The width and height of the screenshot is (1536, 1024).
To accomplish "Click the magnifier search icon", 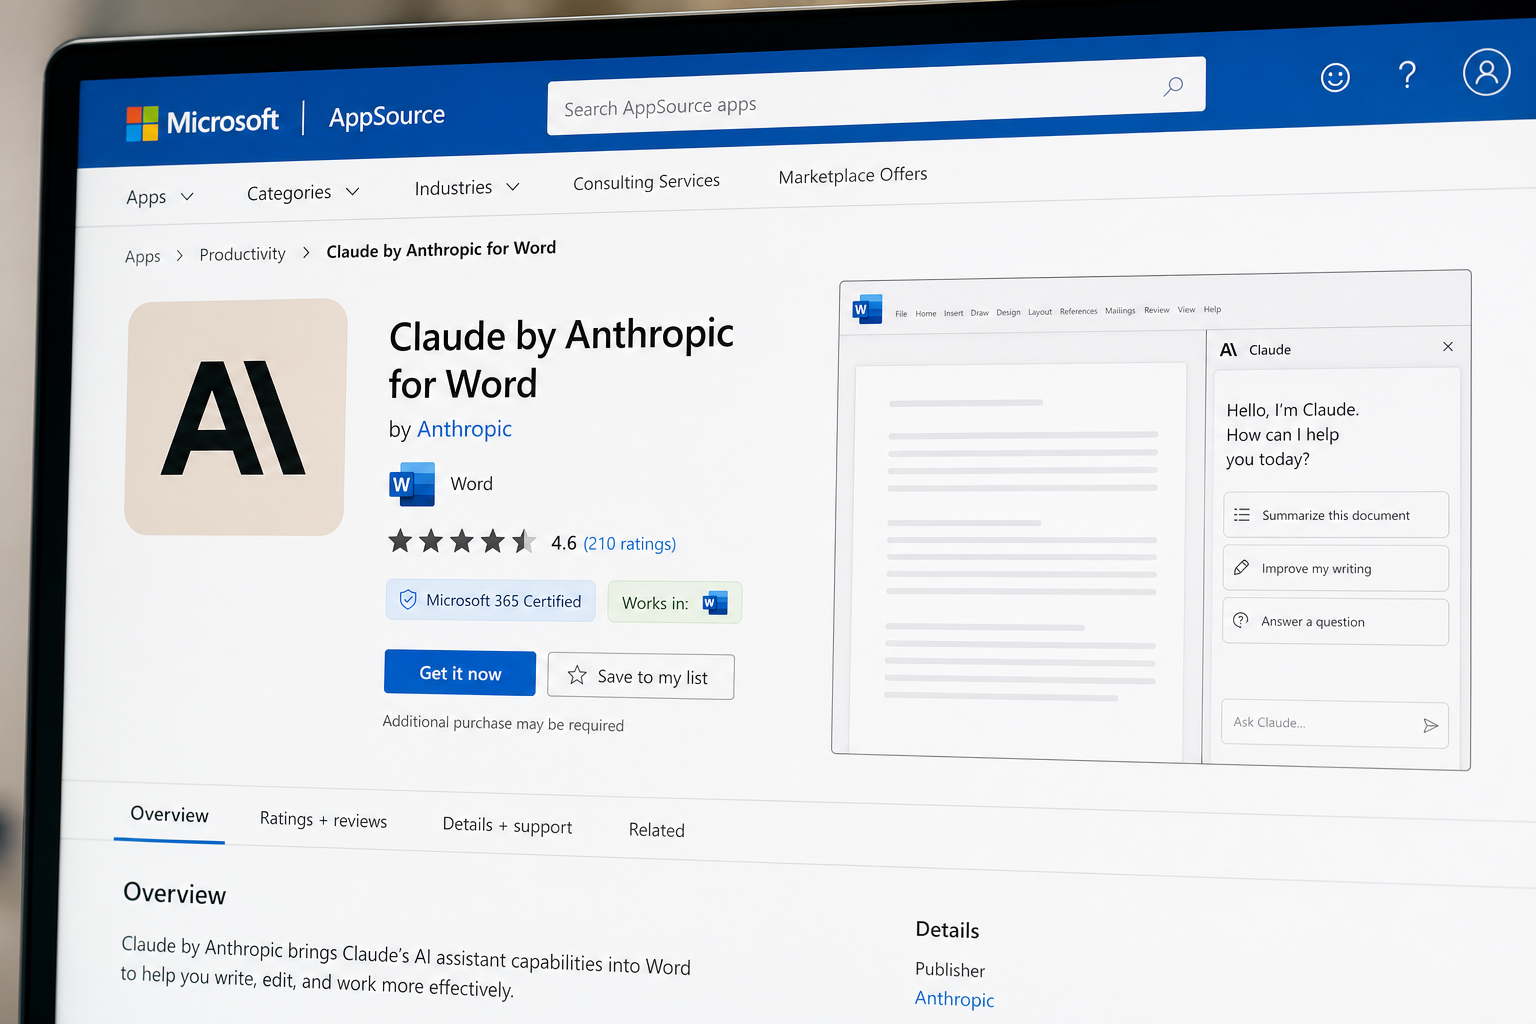I will tap(1173, 87).
